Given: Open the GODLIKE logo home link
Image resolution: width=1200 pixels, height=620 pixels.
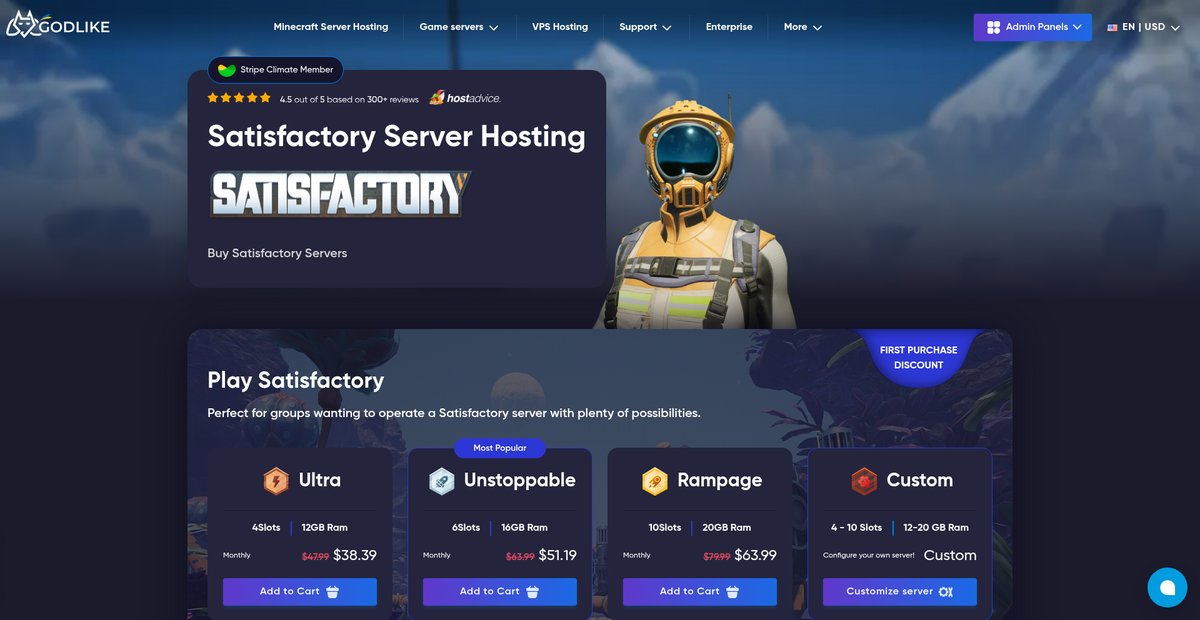Looking at the screenshot, I should (x=57, y=25).
